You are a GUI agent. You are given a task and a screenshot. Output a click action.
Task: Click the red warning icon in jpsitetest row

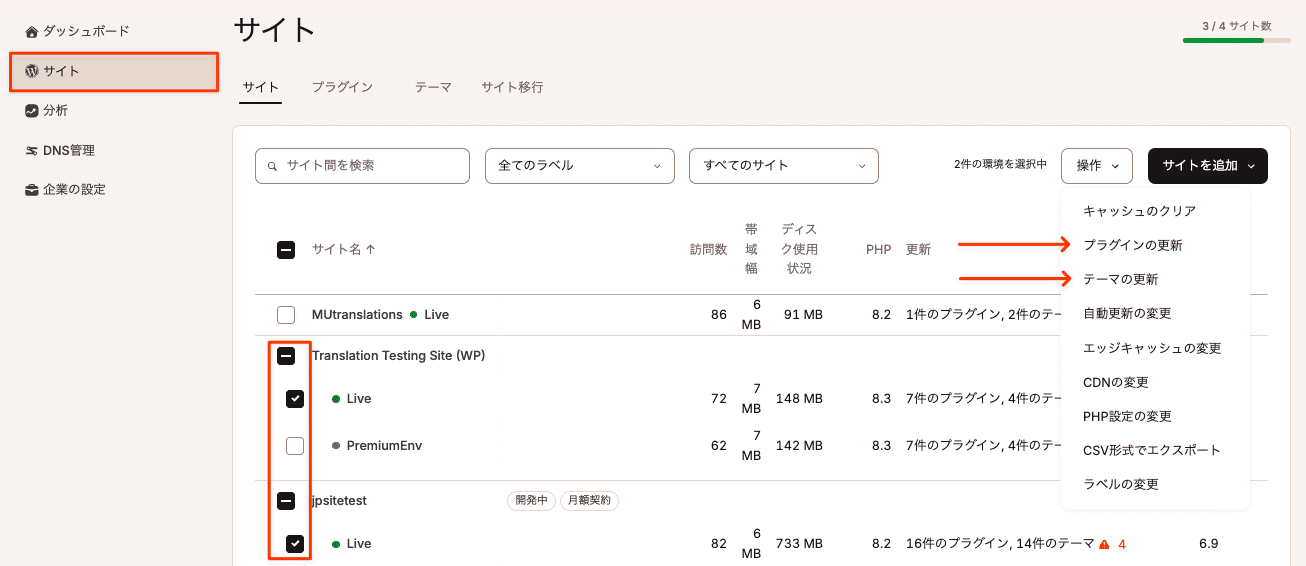point(1104,545)
